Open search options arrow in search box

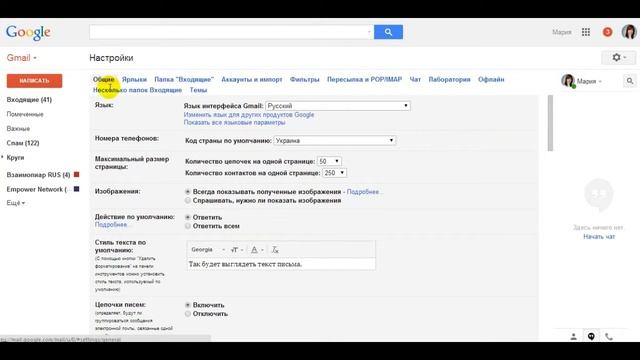click(x=369, y=32)
